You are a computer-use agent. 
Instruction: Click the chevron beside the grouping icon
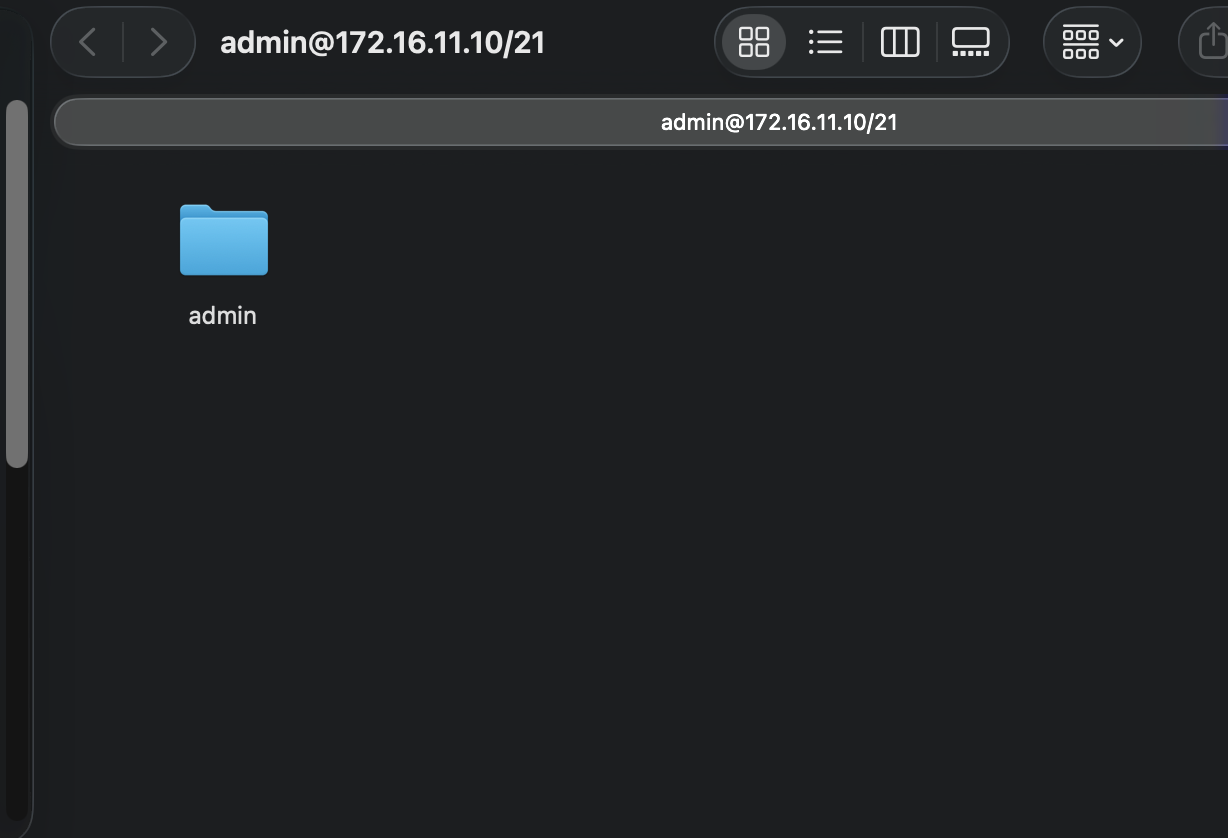click(1117, 43)
